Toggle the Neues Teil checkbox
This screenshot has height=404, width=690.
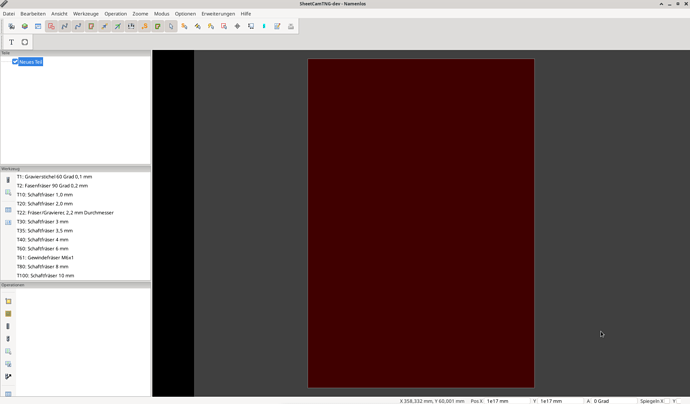tap(15, 62)
